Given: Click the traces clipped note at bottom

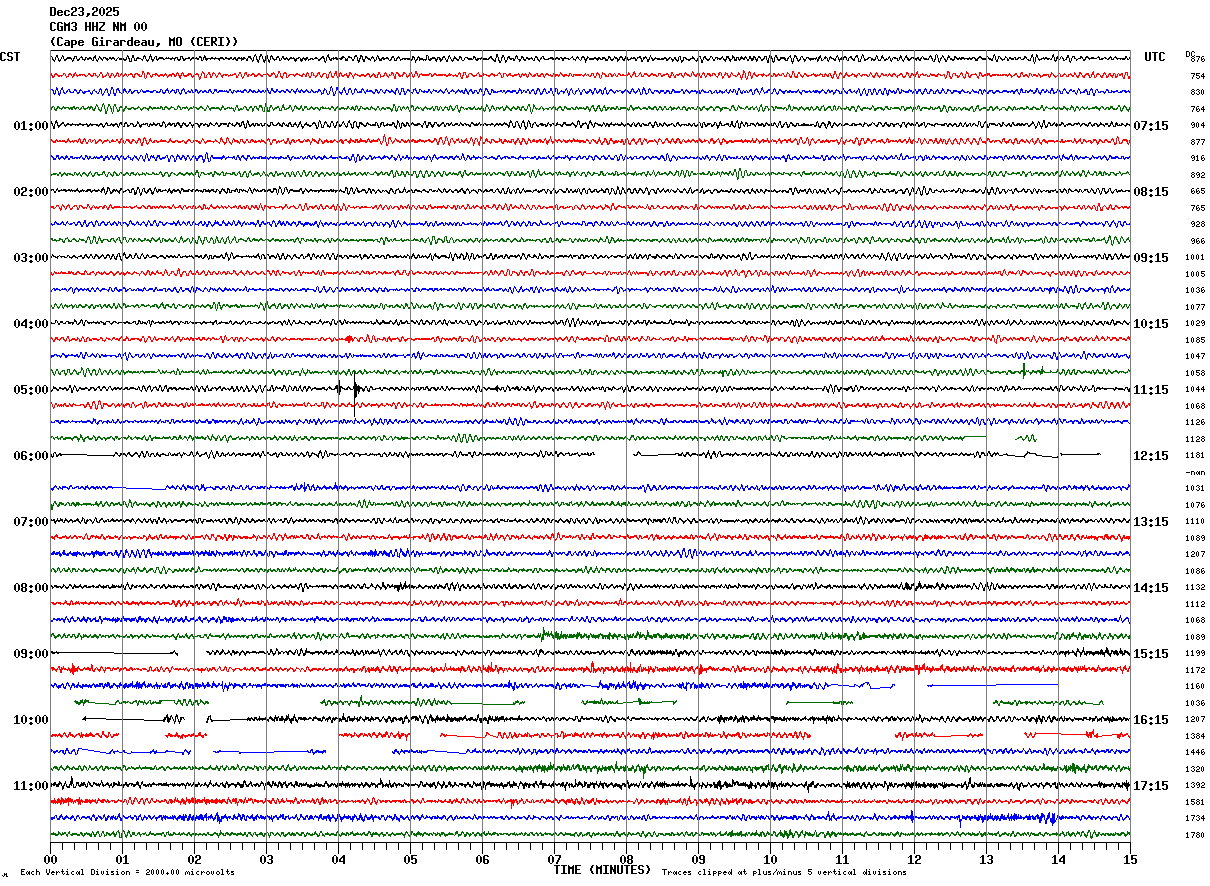Looking at the screenshot, I should coord(784,873).
